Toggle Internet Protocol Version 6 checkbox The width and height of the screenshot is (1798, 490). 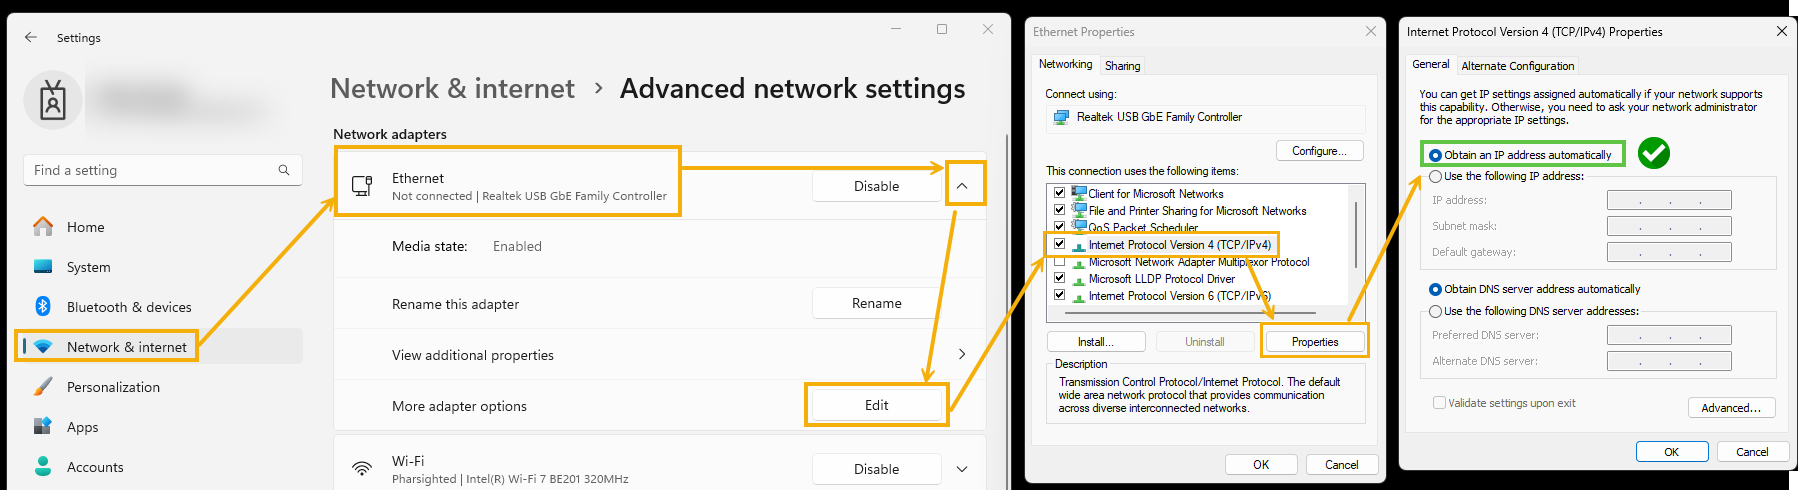[x=1059, y=295]
